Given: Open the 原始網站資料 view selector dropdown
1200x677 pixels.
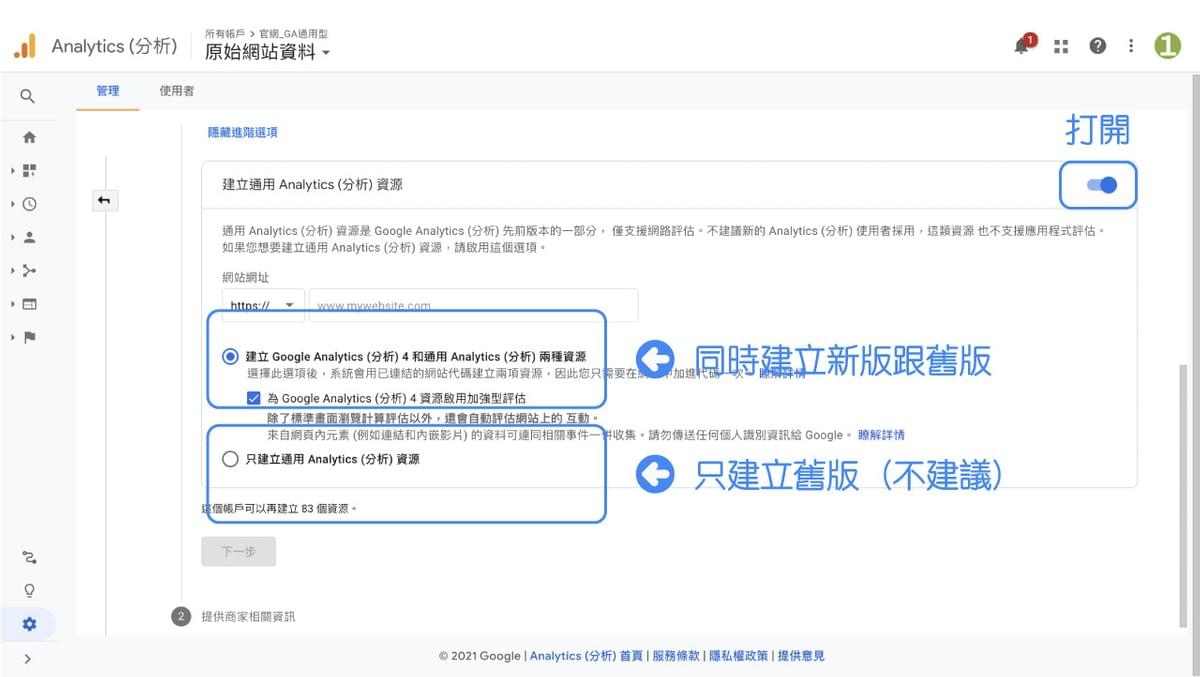Looking at the screenshot, I should click(x=268, y=52).
